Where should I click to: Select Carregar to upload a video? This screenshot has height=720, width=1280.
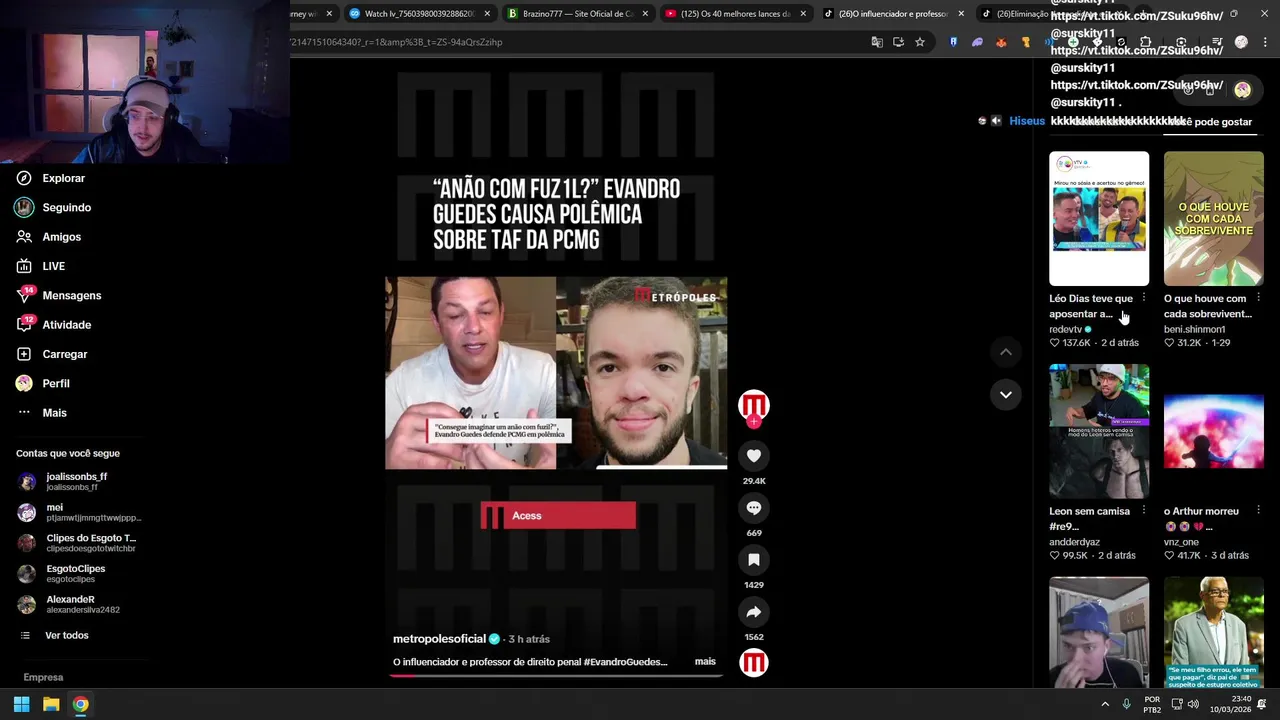click(x=64, y=354)
